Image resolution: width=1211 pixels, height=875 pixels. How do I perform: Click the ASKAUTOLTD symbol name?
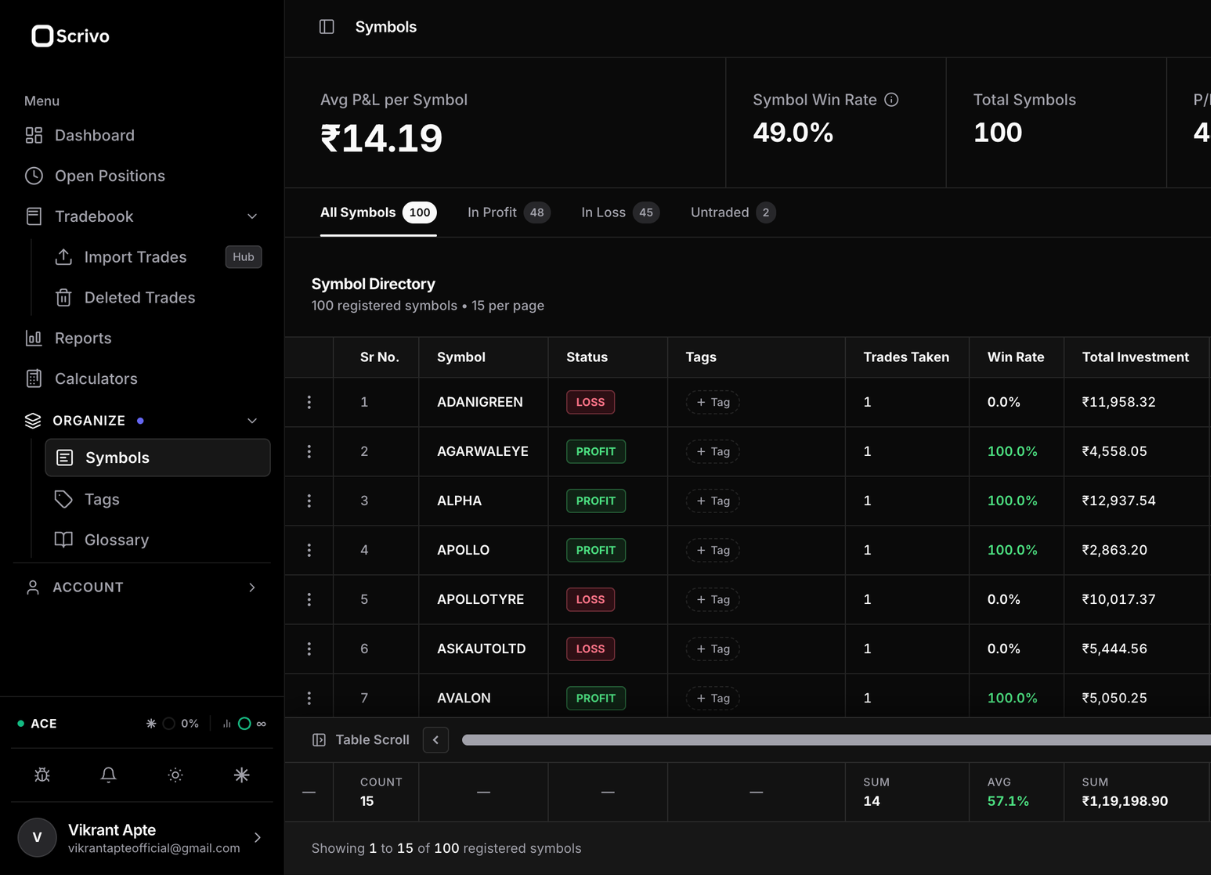point(483,649)
